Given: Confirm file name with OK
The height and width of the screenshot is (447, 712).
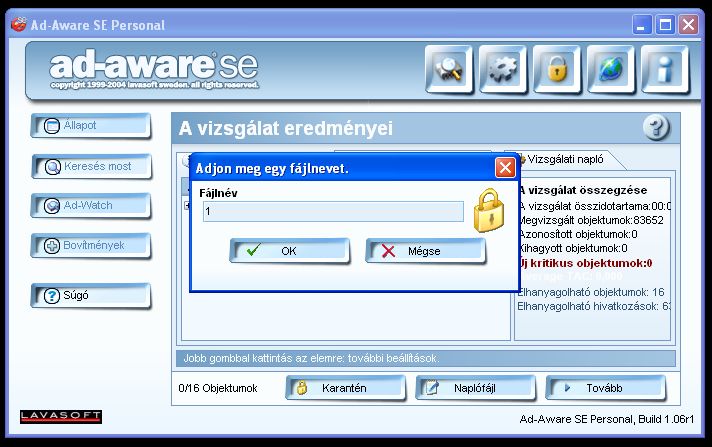Looking at the screenshot, I should [x=290, y=251].
